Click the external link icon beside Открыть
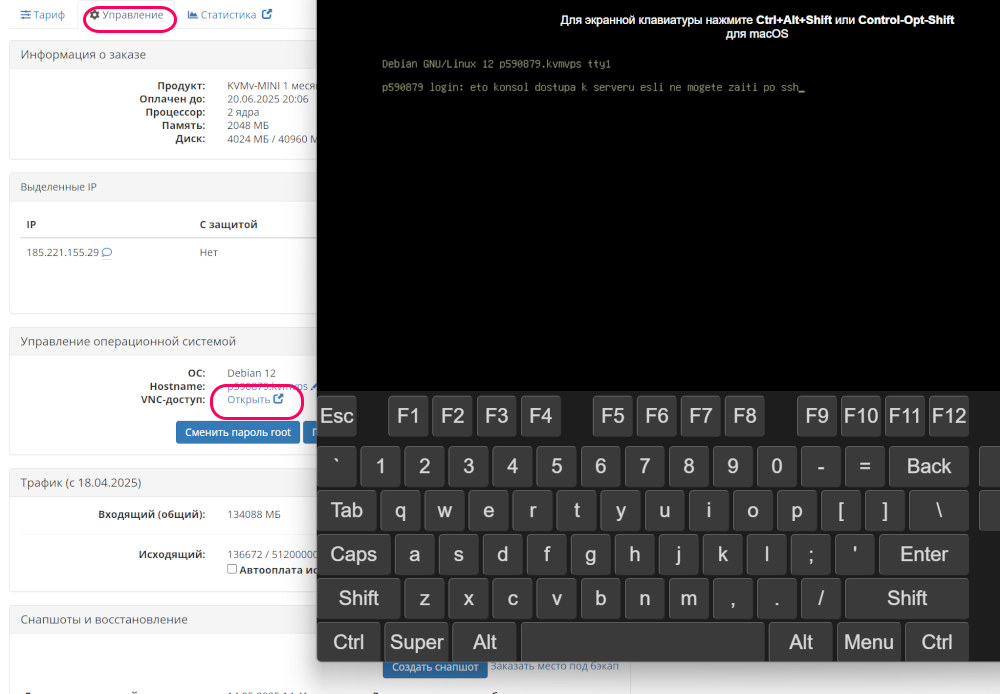This screenshot has height=694, width=1000. 279,399
